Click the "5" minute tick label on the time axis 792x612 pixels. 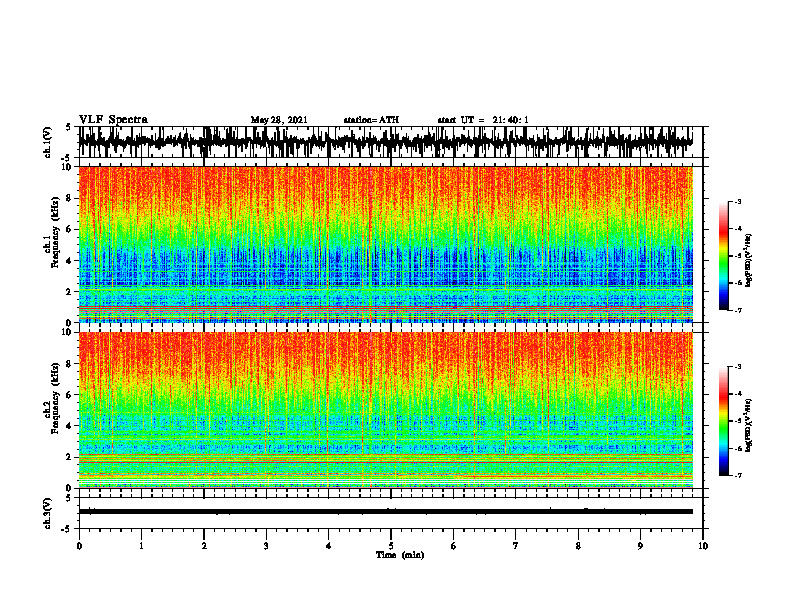tap(391, 546)
